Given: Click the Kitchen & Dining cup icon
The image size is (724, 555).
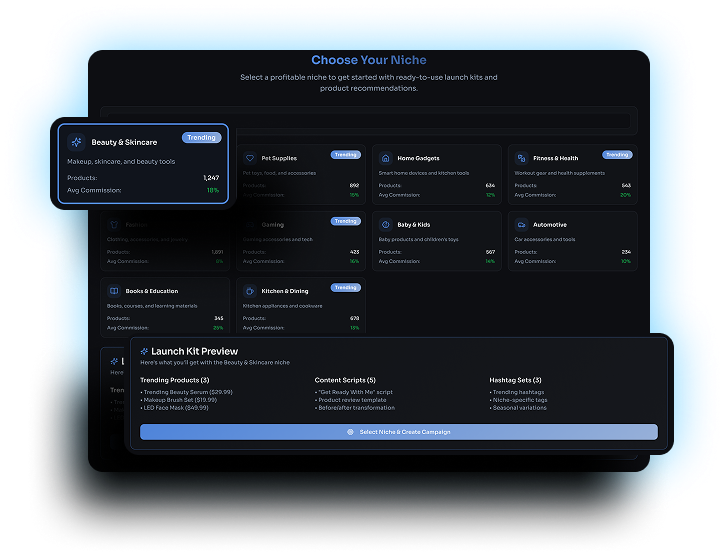Looking at the screenshot, I should (x=250, y=291).
